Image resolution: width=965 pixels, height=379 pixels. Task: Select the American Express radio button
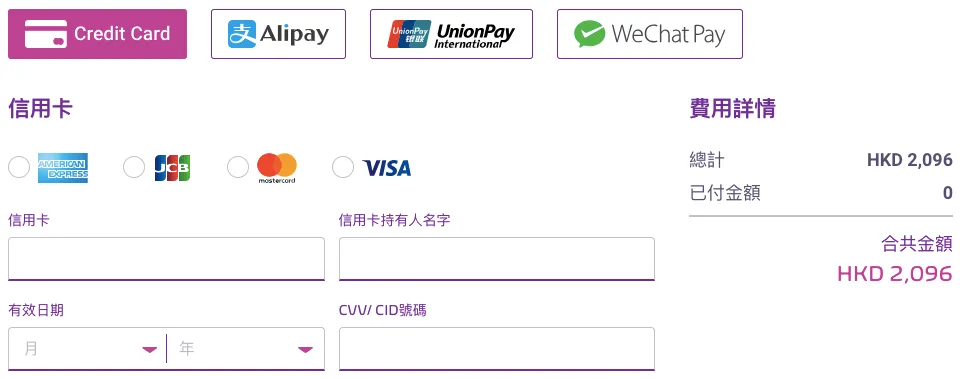tap(19, 167)
